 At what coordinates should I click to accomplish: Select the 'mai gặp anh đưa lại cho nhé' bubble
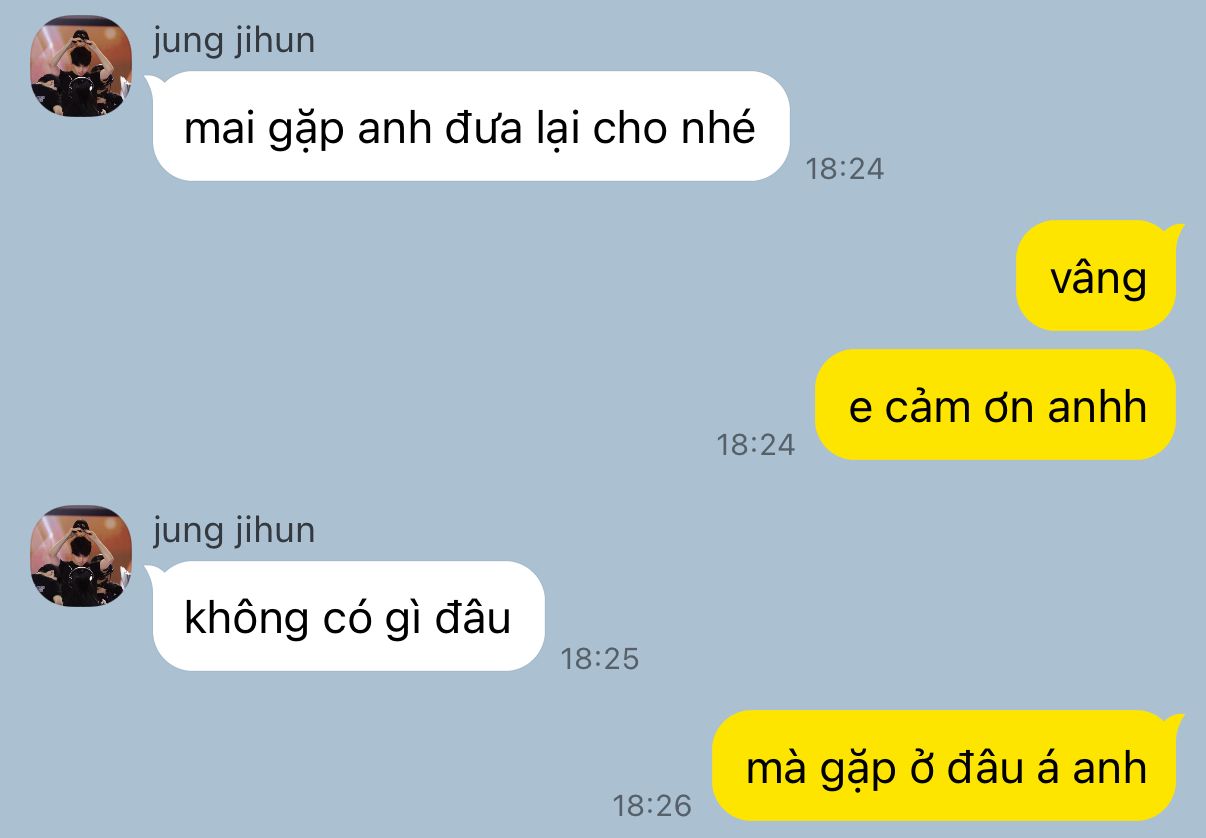[471, 126]
